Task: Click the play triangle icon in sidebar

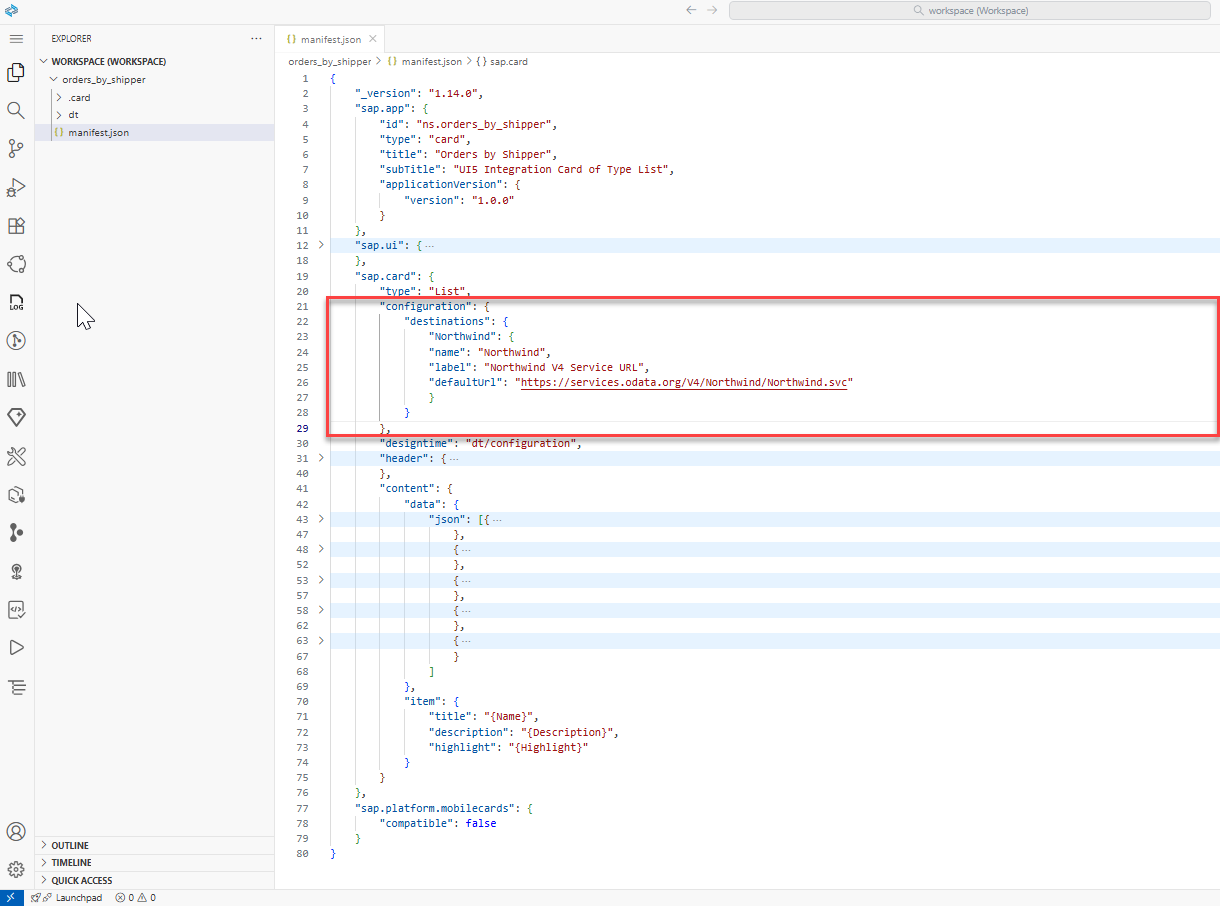Action: [x=16, y=647]
